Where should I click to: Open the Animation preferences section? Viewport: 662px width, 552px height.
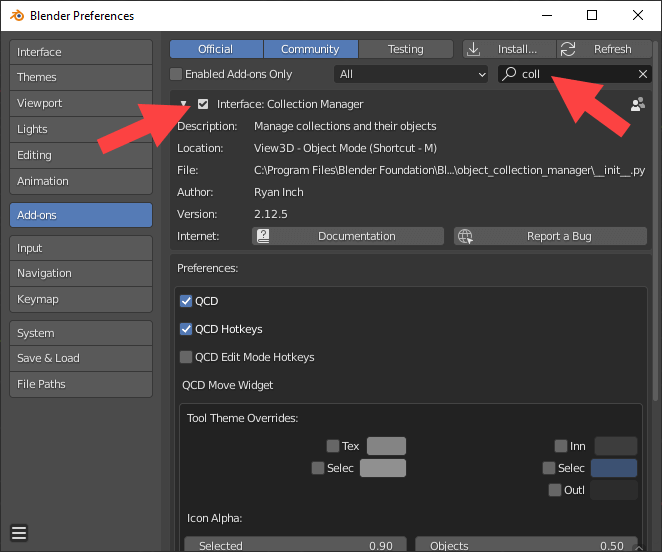tap(81, 181)
